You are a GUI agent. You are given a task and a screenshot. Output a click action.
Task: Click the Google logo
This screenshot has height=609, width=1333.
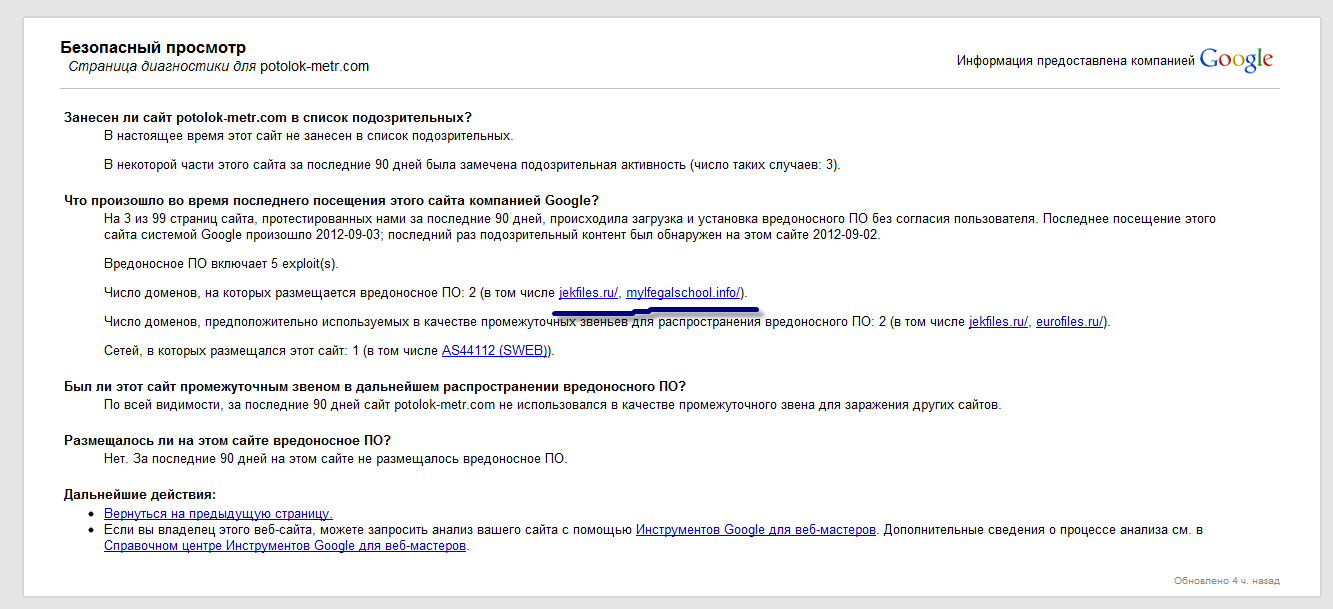tap(1236, 60)
